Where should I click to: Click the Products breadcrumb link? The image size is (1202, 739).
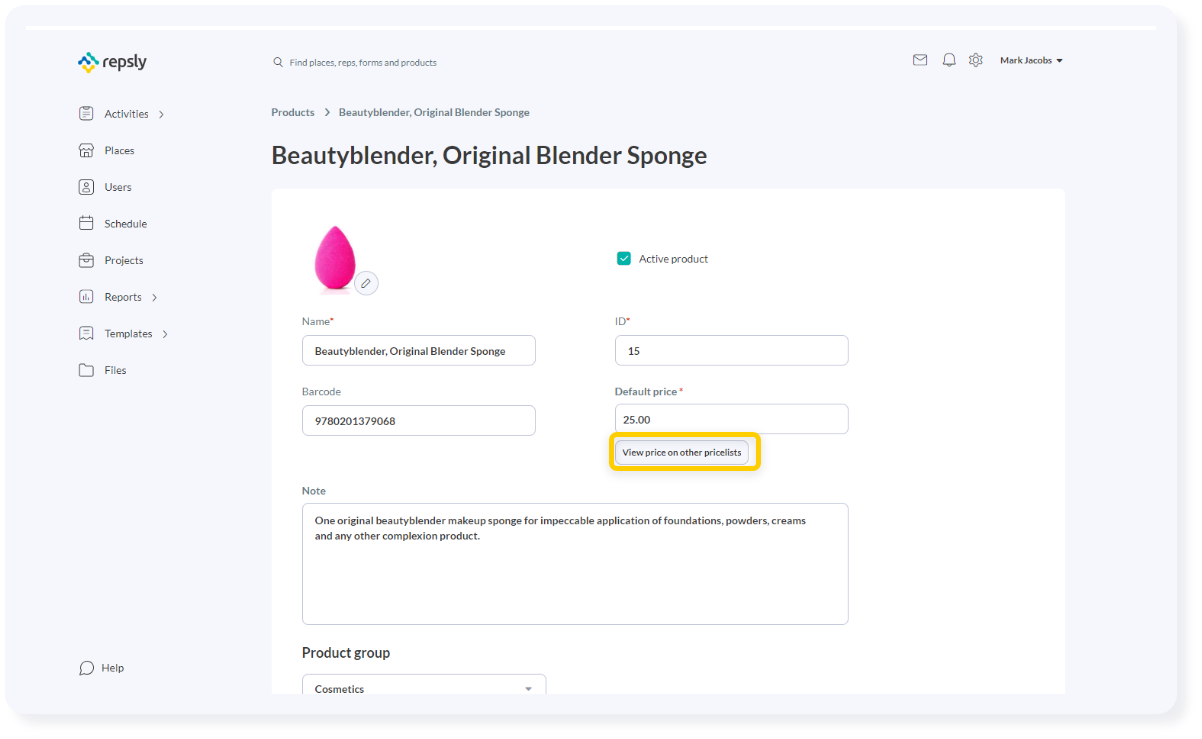[x=293, y=112]
